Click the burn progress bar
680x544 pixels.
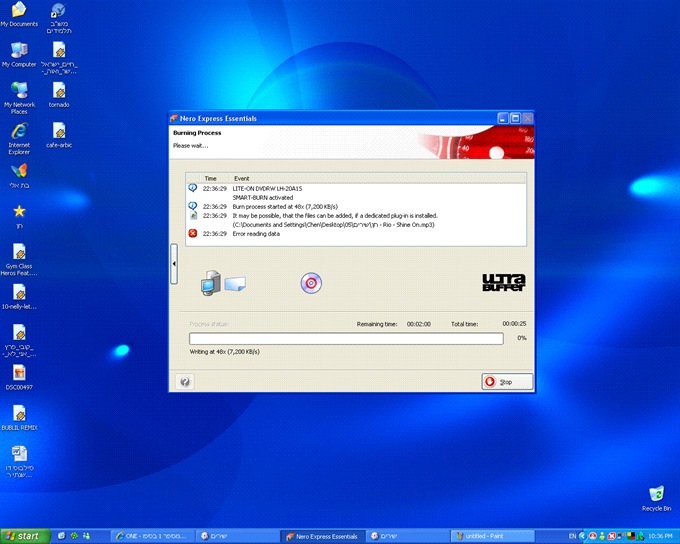click(x=345, y=339)
